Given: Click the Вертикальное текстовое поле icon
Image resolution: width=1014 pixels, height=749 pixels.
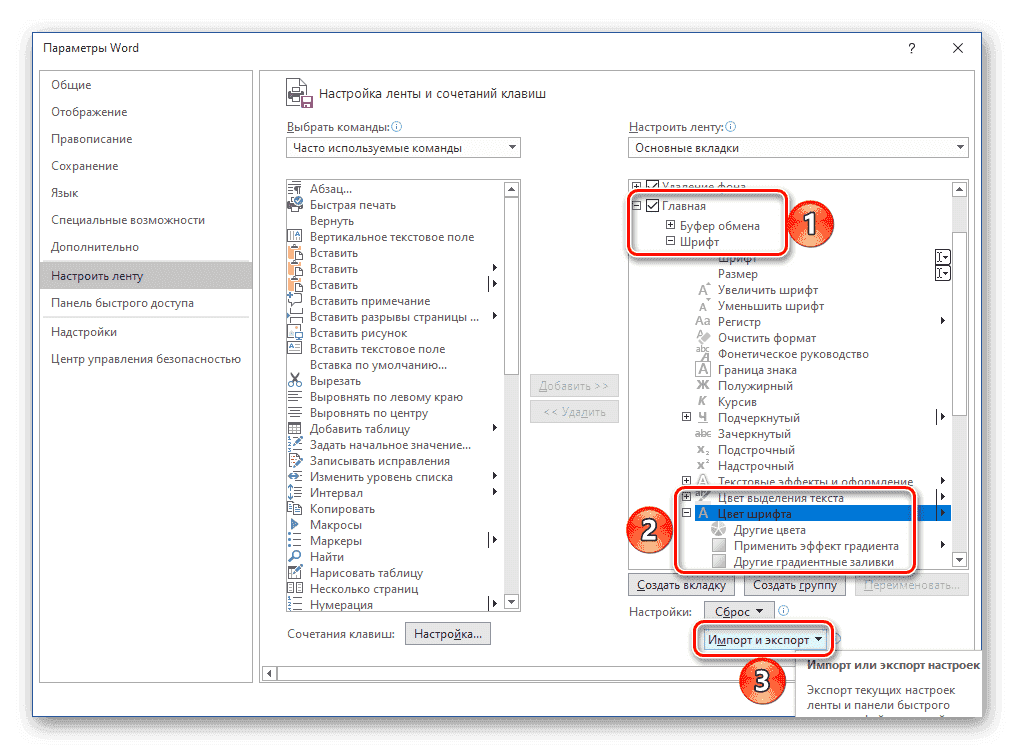Looking at the screenshot, I should 294,237.
